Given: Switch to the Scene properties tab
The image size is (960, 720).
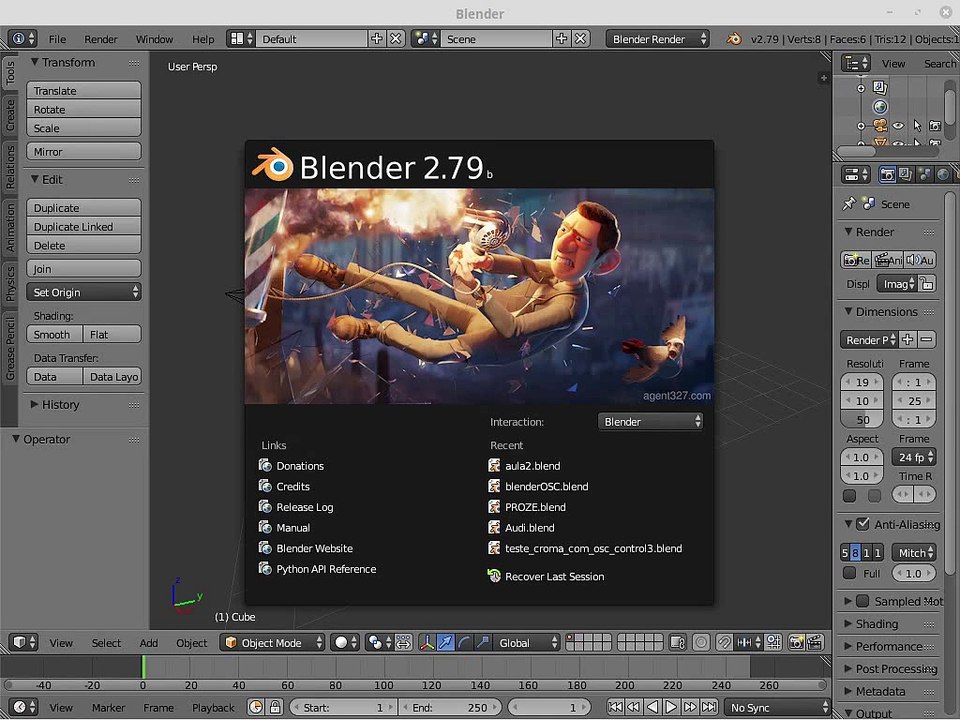Looking at the screenshot, I should (924, 174).
